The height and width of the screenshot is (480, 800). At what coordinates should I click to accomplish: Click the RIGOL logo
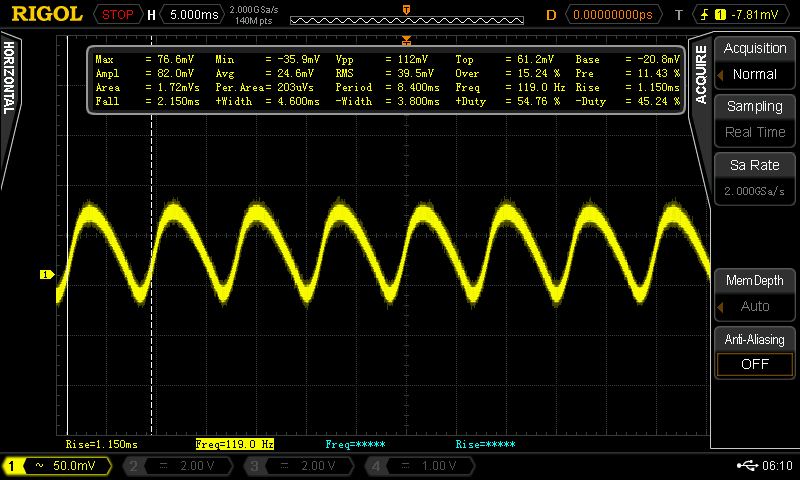(x=47, y=14)
